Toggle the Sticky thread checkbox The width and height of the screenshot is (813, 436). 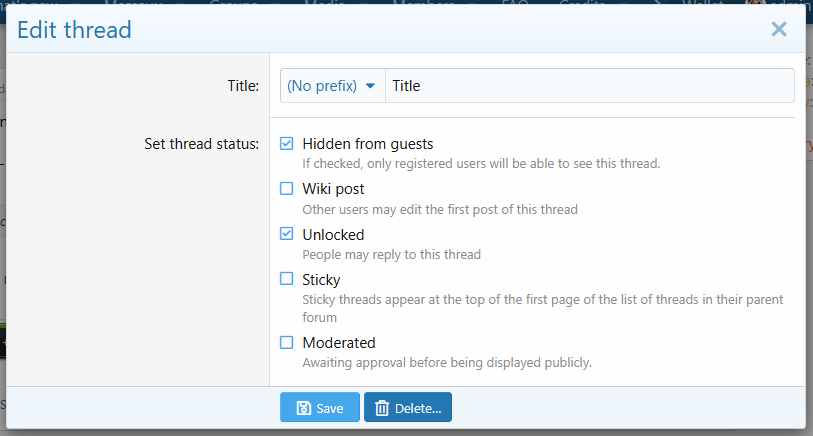point(287,280)
